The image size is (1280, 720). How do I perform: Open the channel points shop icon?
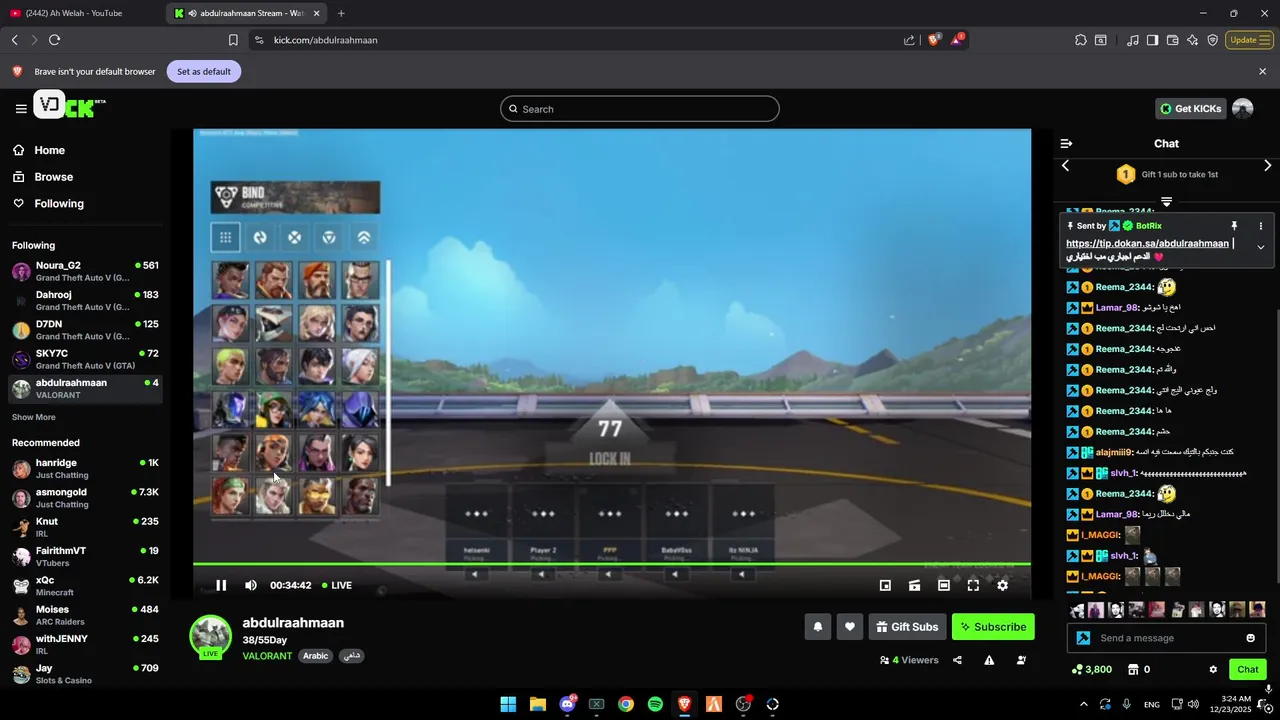(x=1133, y=669)
